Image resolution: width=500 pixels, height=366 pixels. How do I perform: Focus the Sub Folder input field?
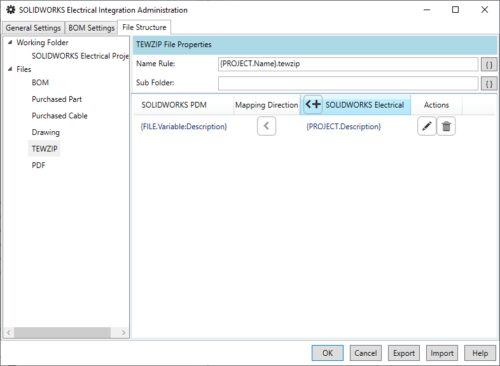pos(348,83)
